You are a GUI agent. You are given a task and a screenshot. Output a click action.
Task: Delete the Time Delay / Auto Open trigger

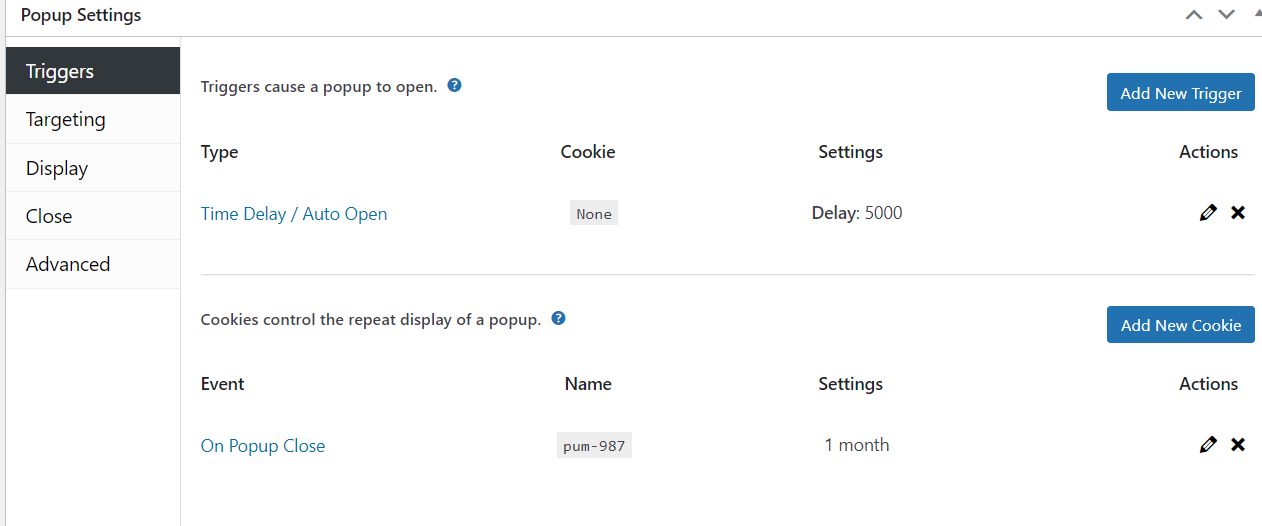click(x=1238, y=213)
